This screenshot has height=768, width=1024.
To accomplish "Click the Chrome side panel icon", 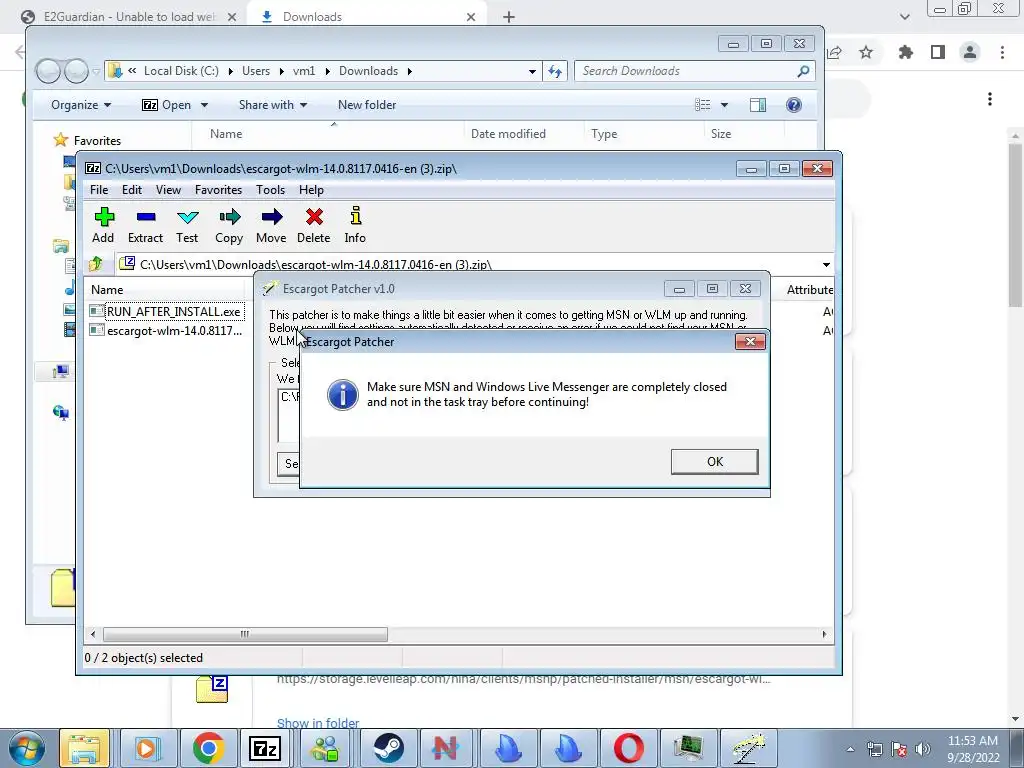I will [938, 52].
